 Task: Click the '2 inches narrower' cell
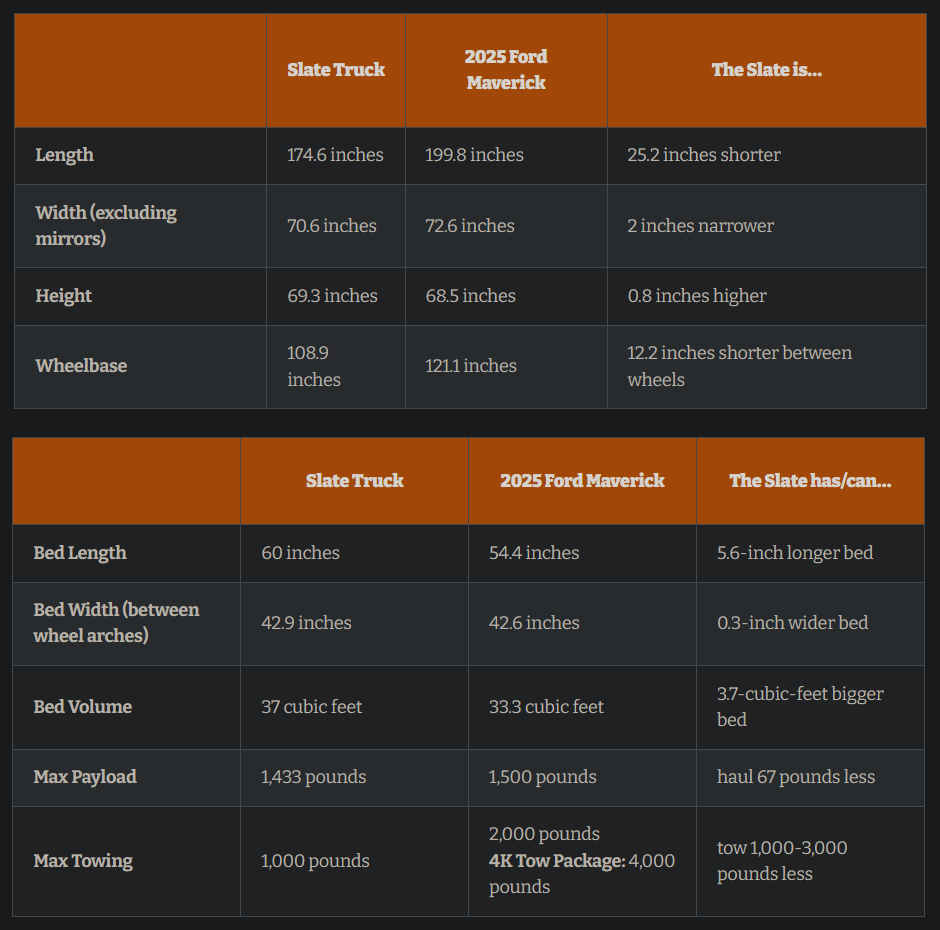(700, 225)
